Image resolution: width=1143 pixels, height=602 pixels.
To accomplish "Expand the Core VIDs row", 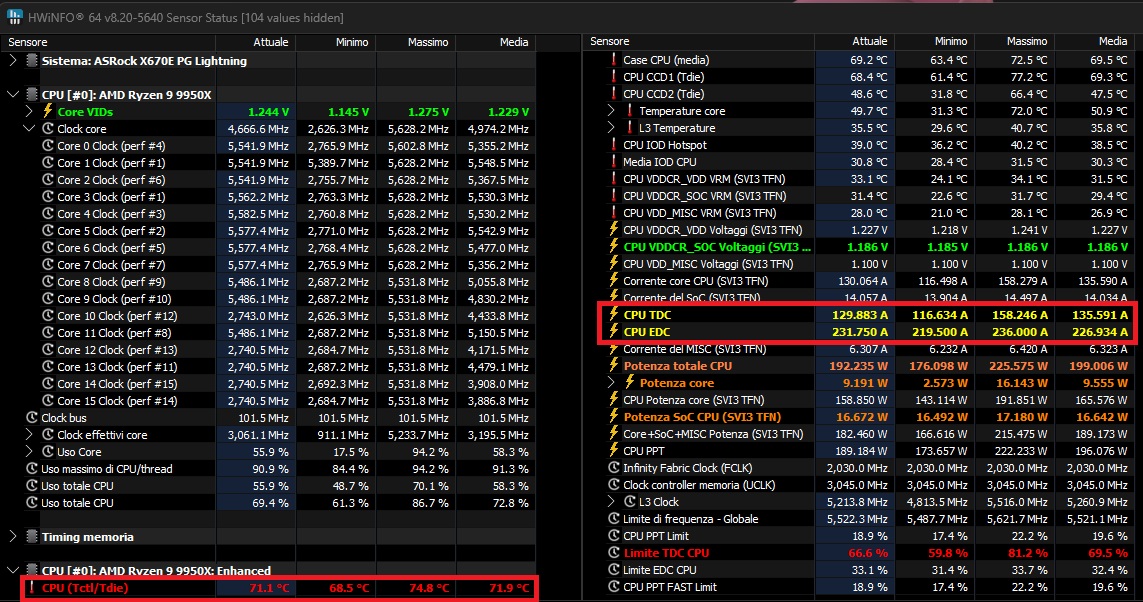I will pyautogui.click(x=29, y=112).
